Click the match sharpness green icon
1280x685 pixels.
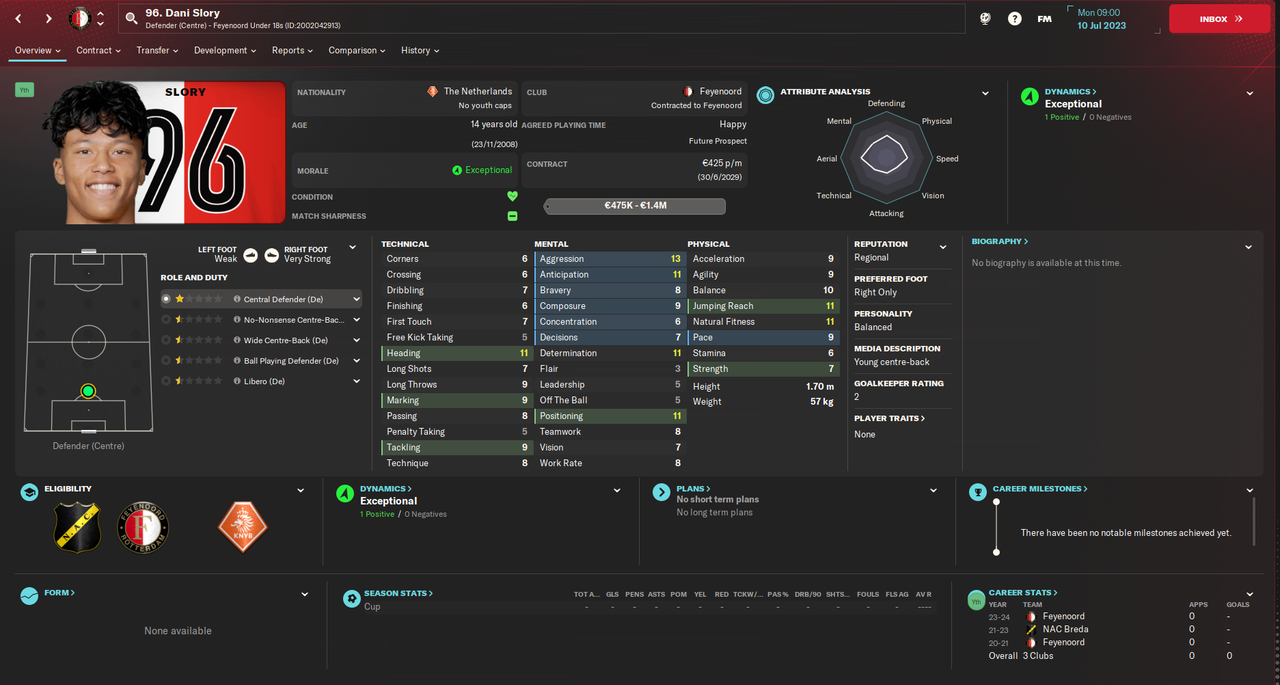point(512,216)
